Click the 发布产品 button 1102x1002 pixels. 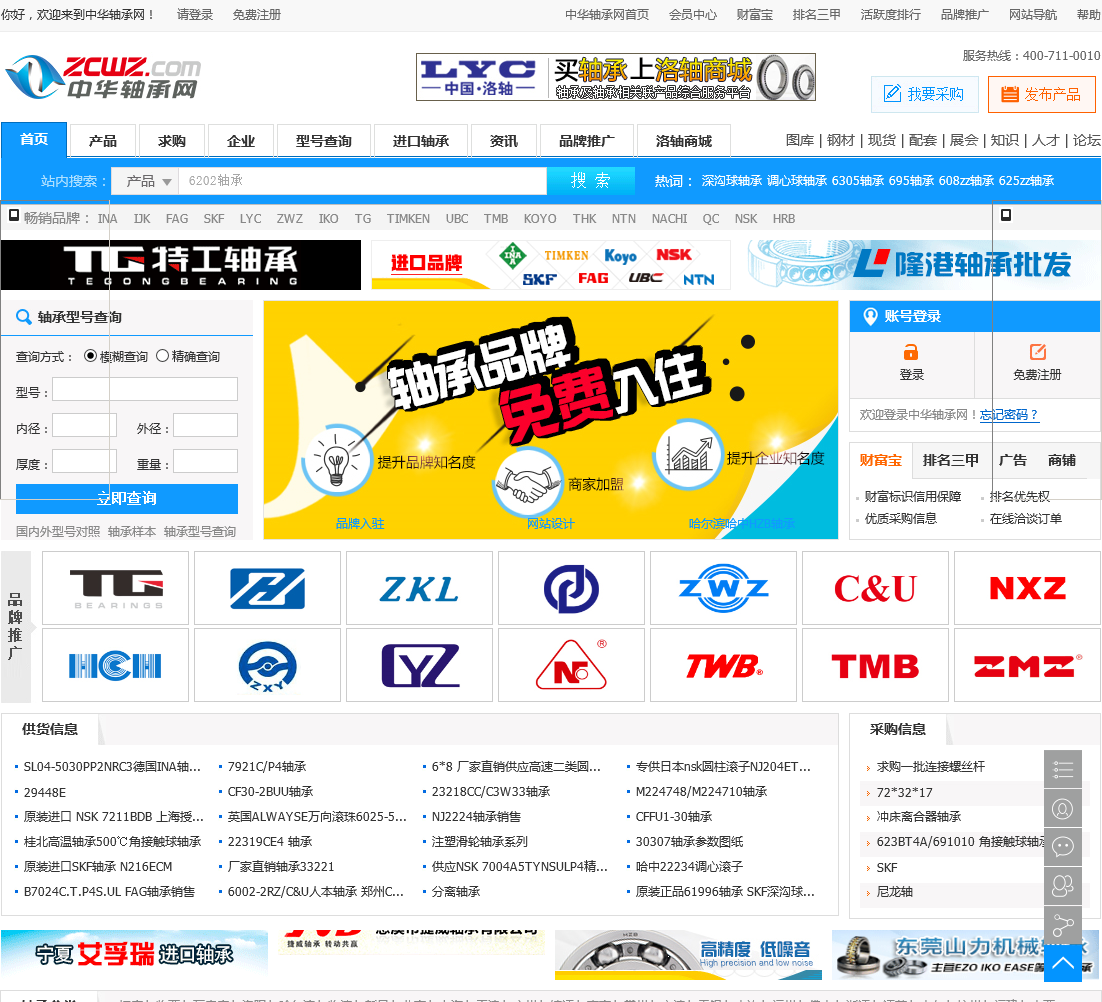[1041, 94]
